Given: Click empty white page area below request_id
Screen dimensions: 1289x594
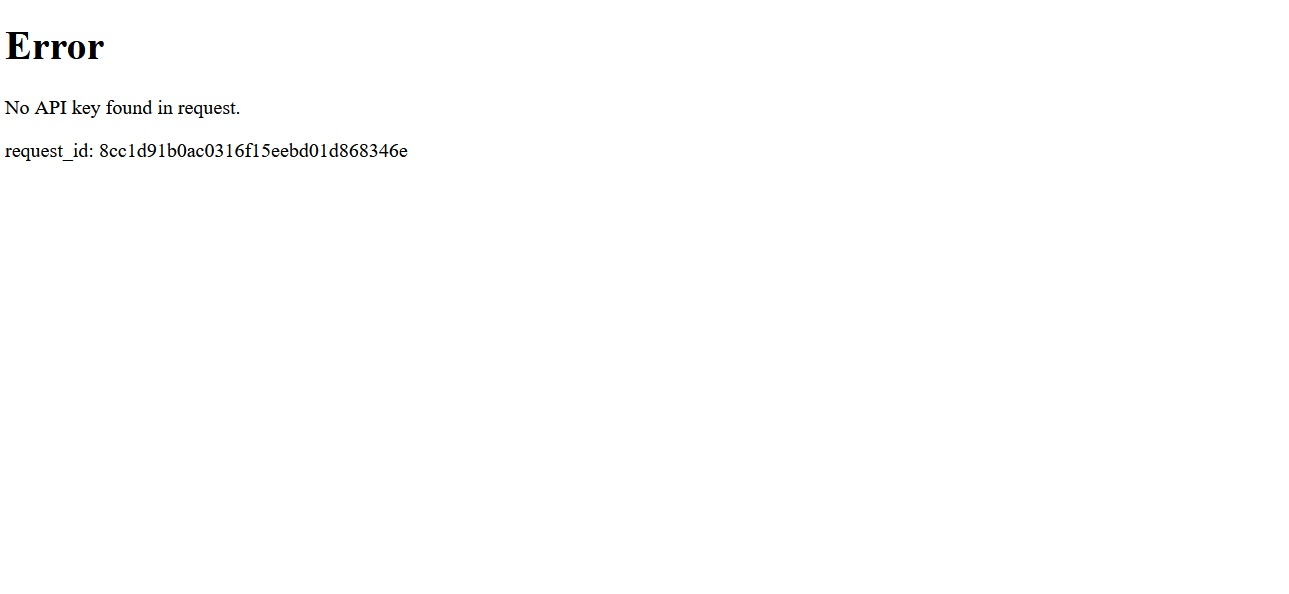Looking at the screenshot, I should pos(644,380).
